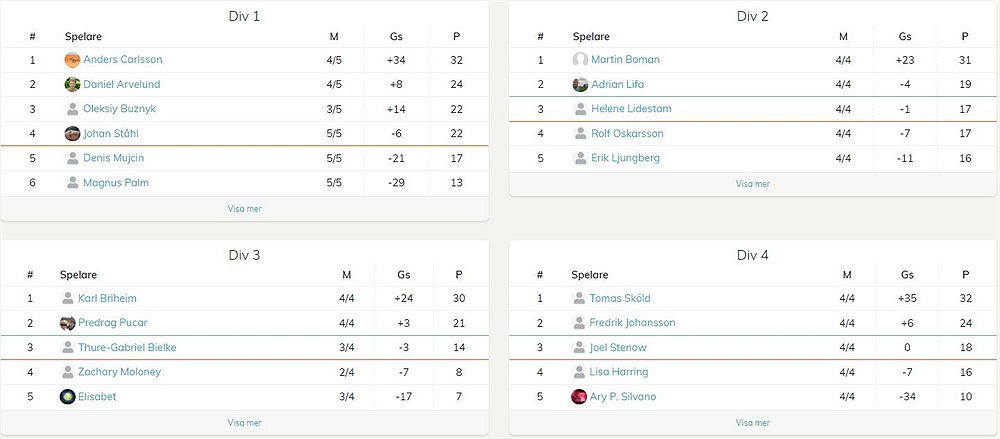Viewport: 1000px width, 439px height.
Task: Open Thure-Gabriel Bielke's profile
Action: pos(127,348)
